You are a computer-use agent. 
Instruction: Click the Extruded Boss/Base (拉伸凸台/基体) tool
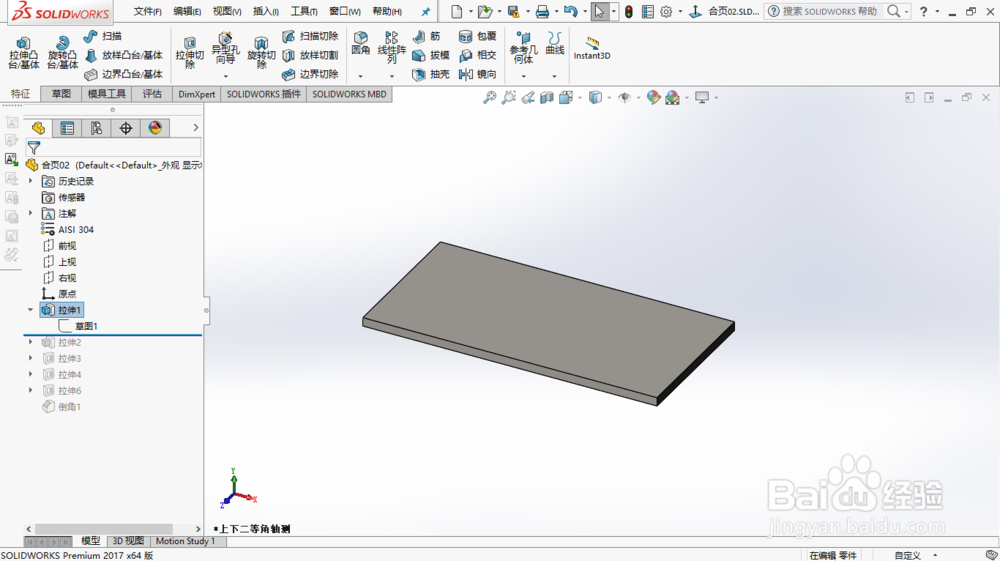[24, 52]
